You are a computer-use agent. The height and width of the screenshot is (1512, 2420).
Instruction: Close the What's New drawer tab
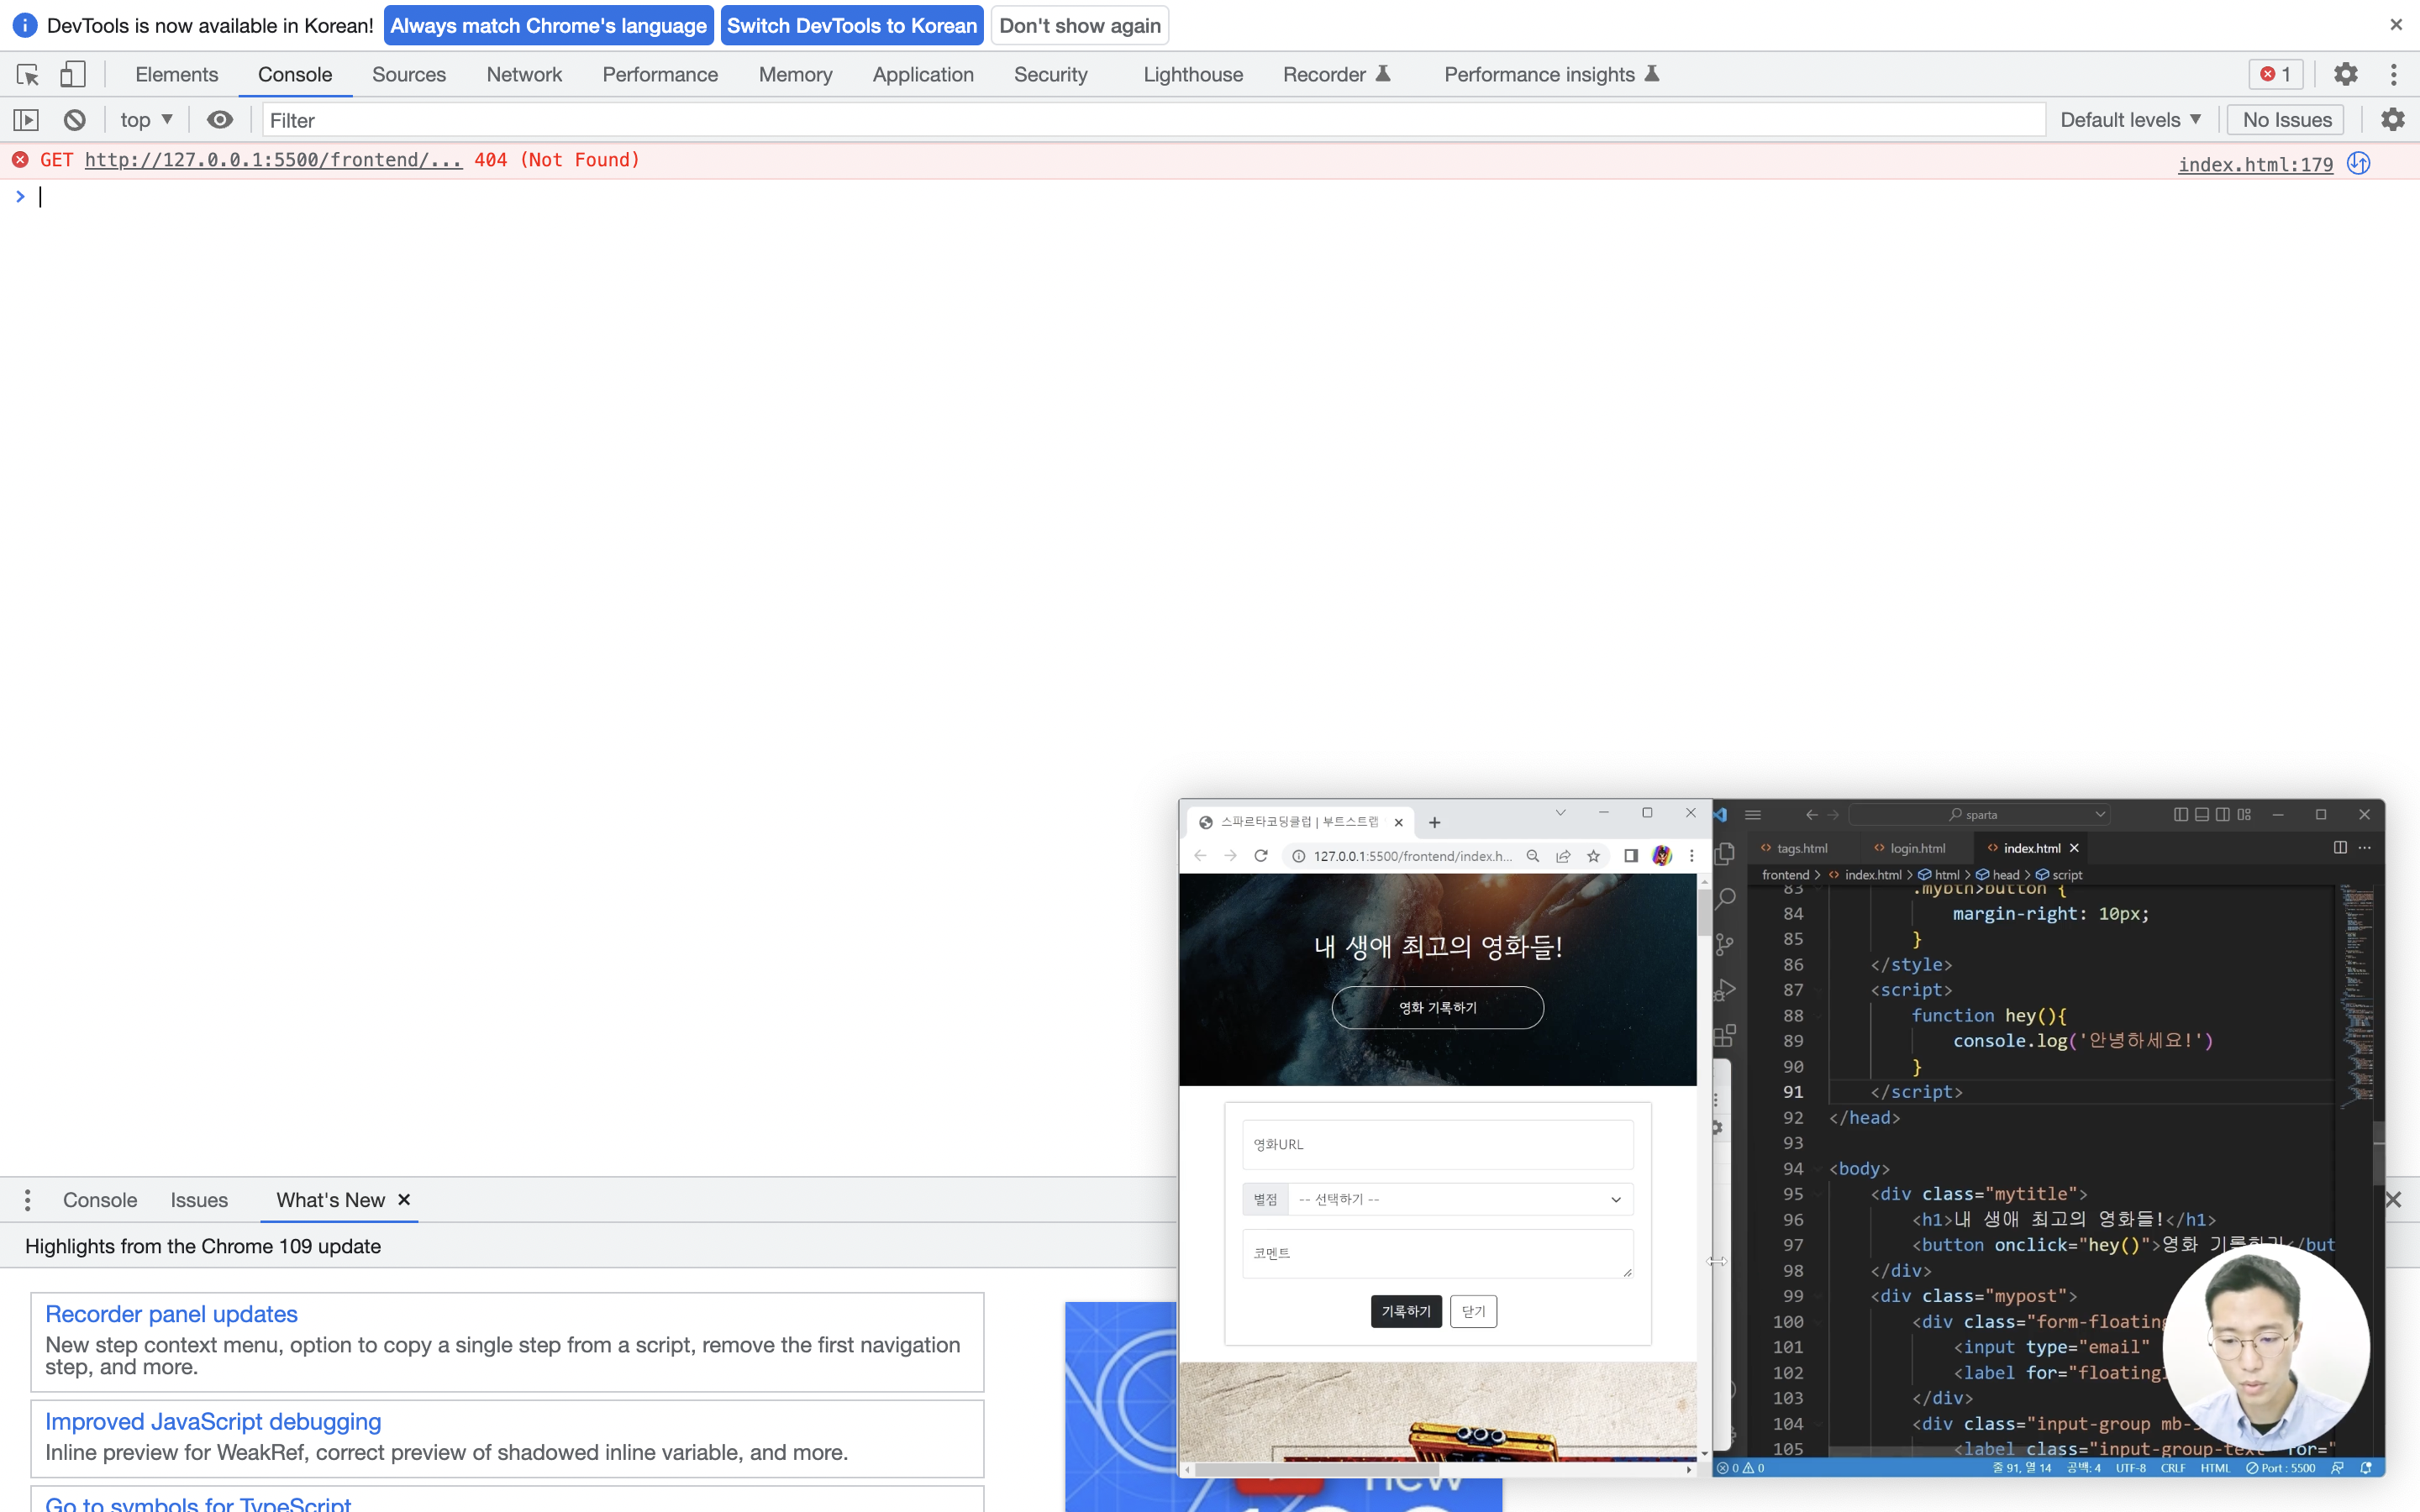click(404, 1200)
